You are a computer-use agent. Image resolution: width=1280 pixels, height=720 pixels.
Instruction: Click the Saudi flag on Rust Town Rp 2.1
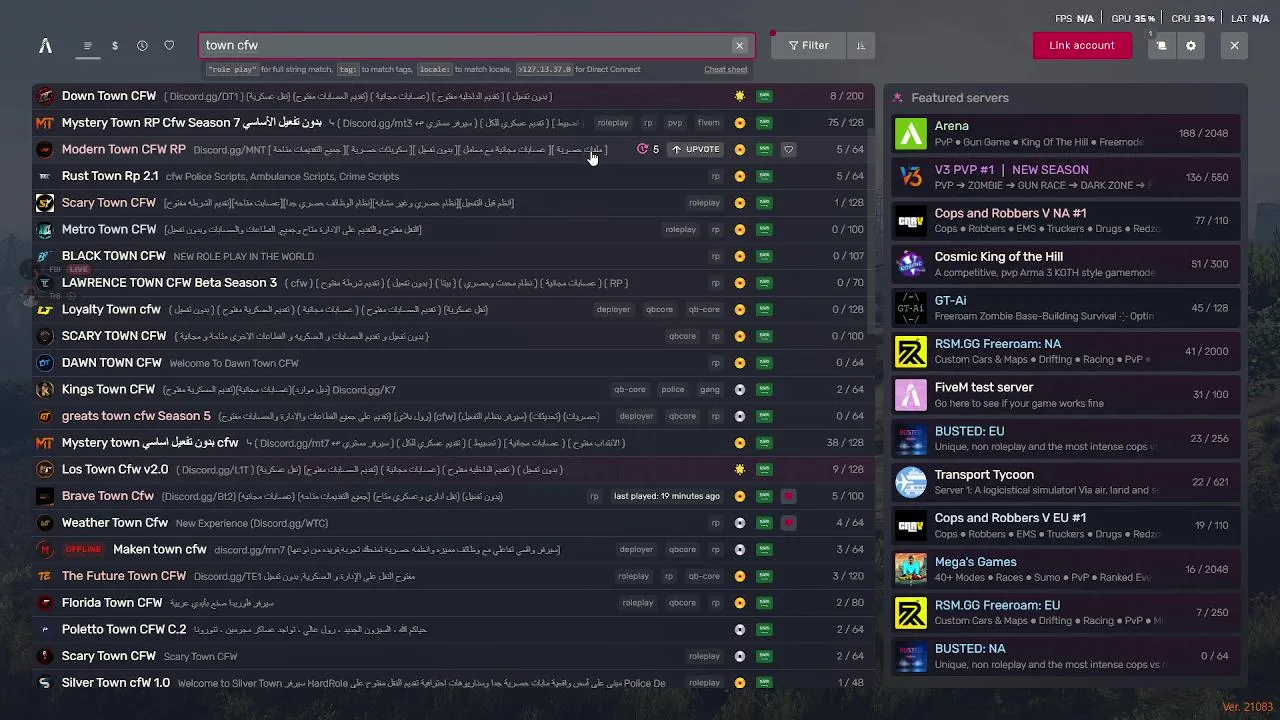click(x=764, y=176)
